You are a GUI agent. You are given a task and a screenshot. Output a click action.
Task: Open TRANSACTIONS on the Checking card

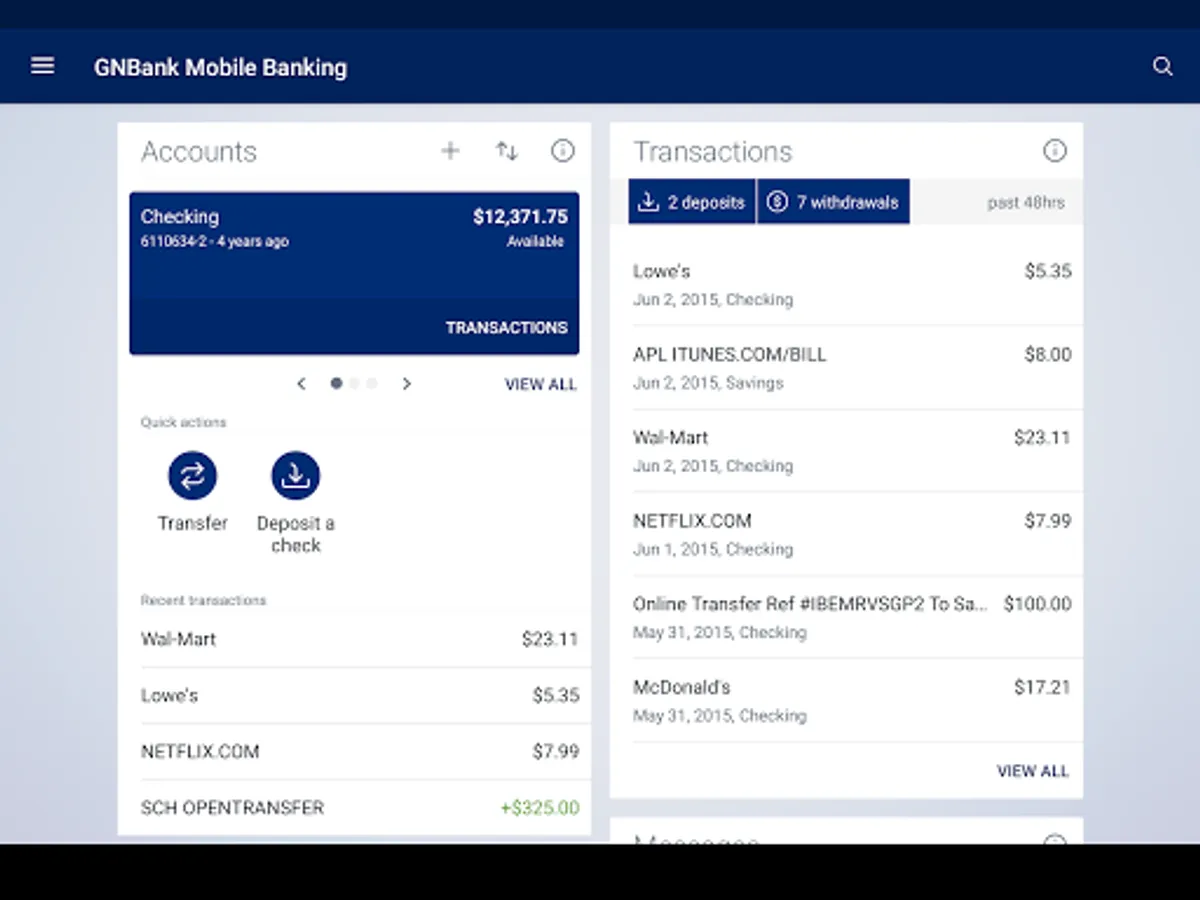click(x=506, y=328)
